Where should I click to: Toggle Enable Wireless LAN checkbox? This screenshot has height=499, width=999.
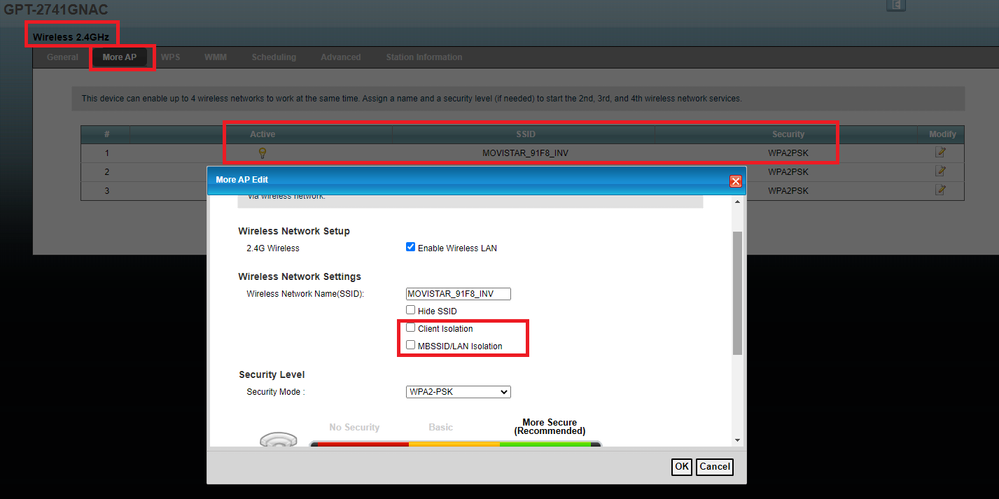(410, 247)
